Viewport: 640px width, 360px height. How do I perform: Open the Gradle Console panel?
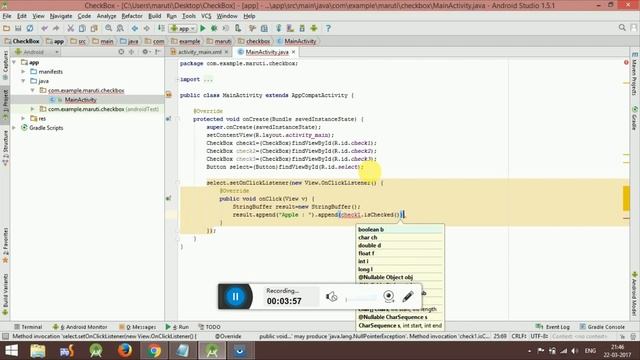(602, 327)
